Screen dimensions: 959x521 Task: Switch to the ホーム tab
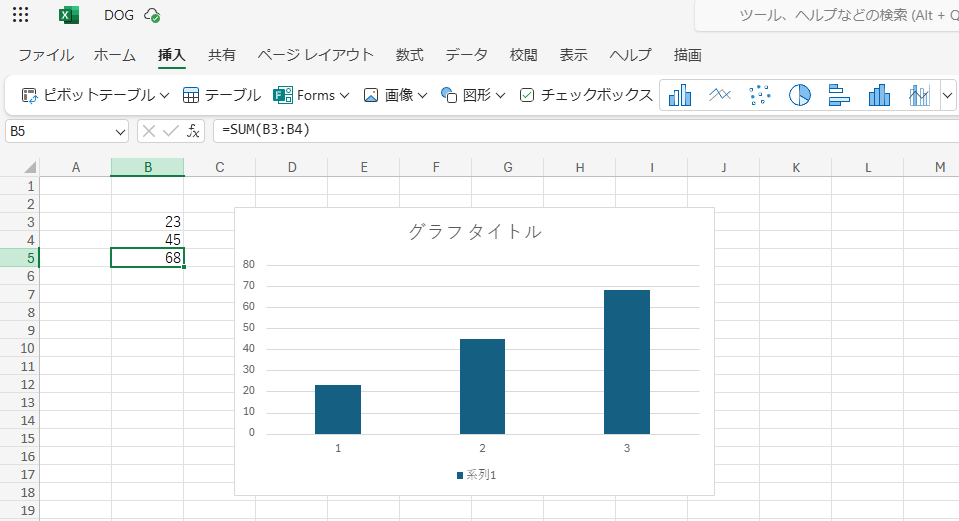tap(114, 55)
